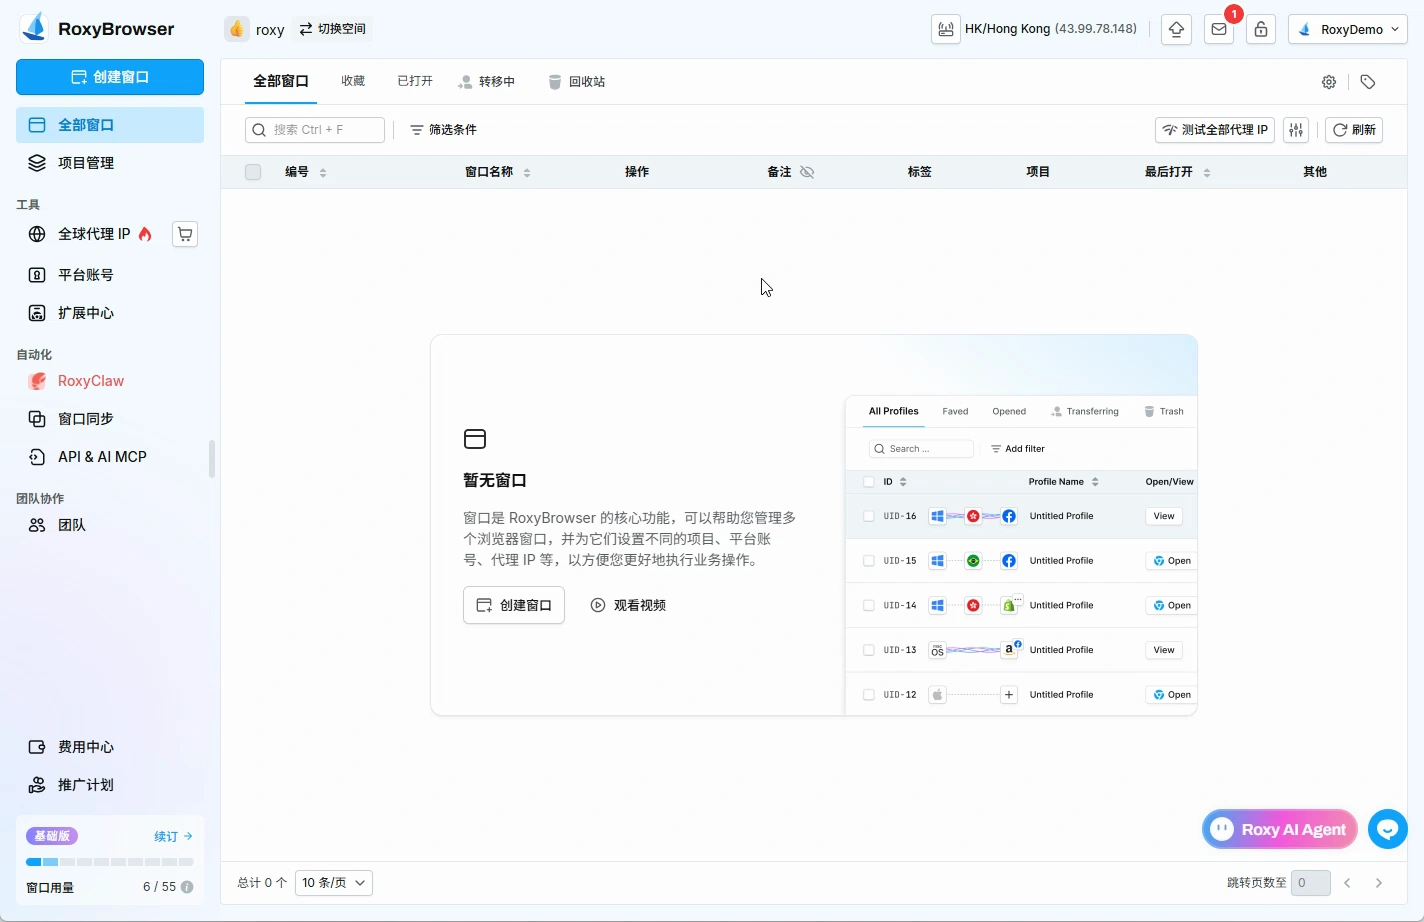1424x922 pixels.
Task: Open 扩展中心 in the sidebar
Action: [x=110, y=313]
